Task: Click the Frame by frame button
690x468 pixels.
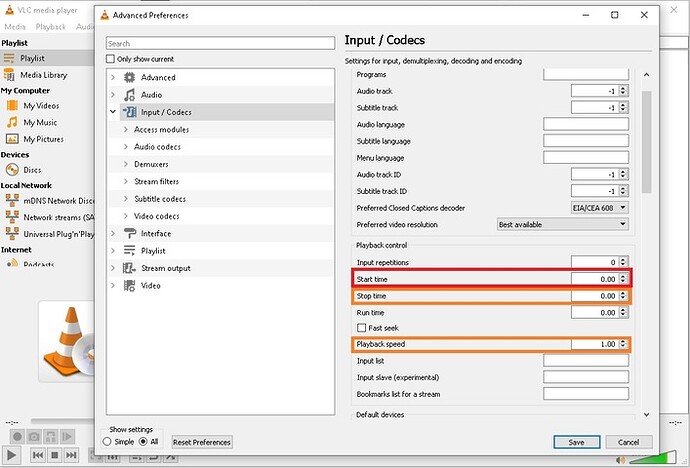Action: click(67, 436)
